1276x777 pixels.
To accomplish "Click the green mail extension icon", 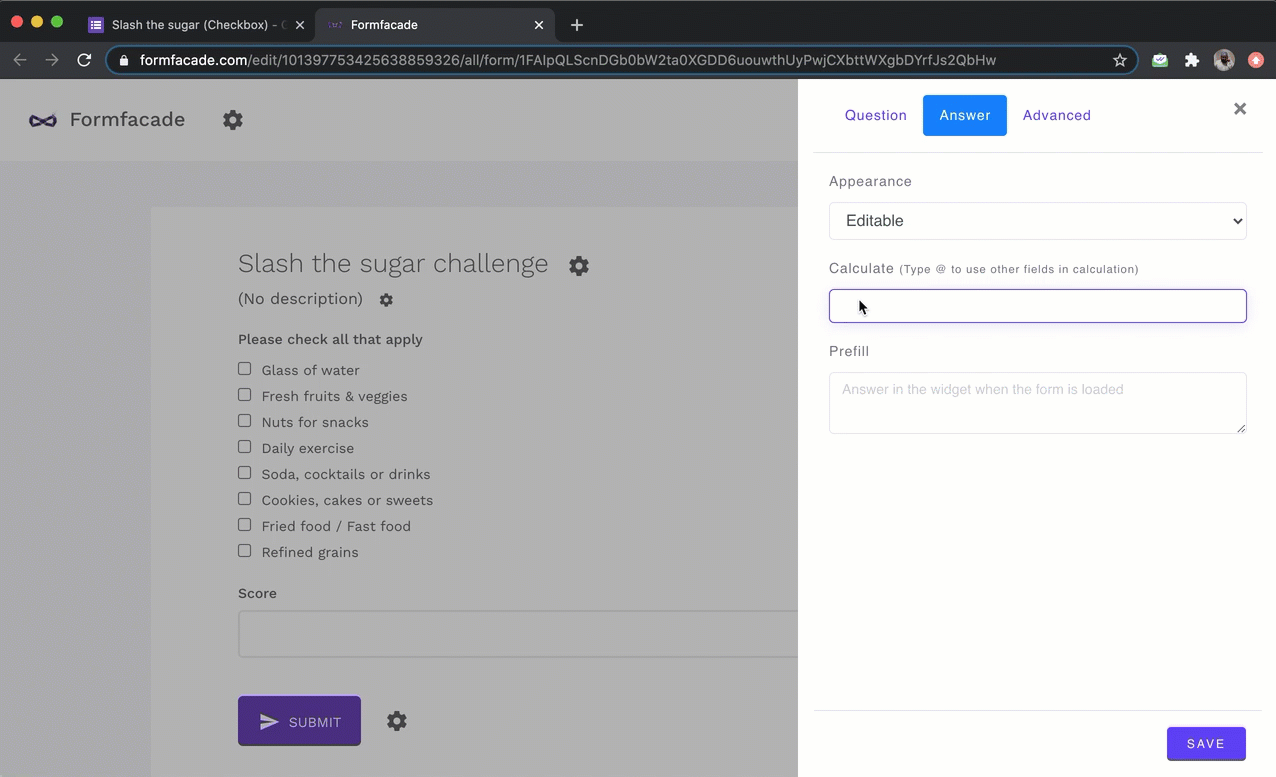I will (x=1160, y=60).
